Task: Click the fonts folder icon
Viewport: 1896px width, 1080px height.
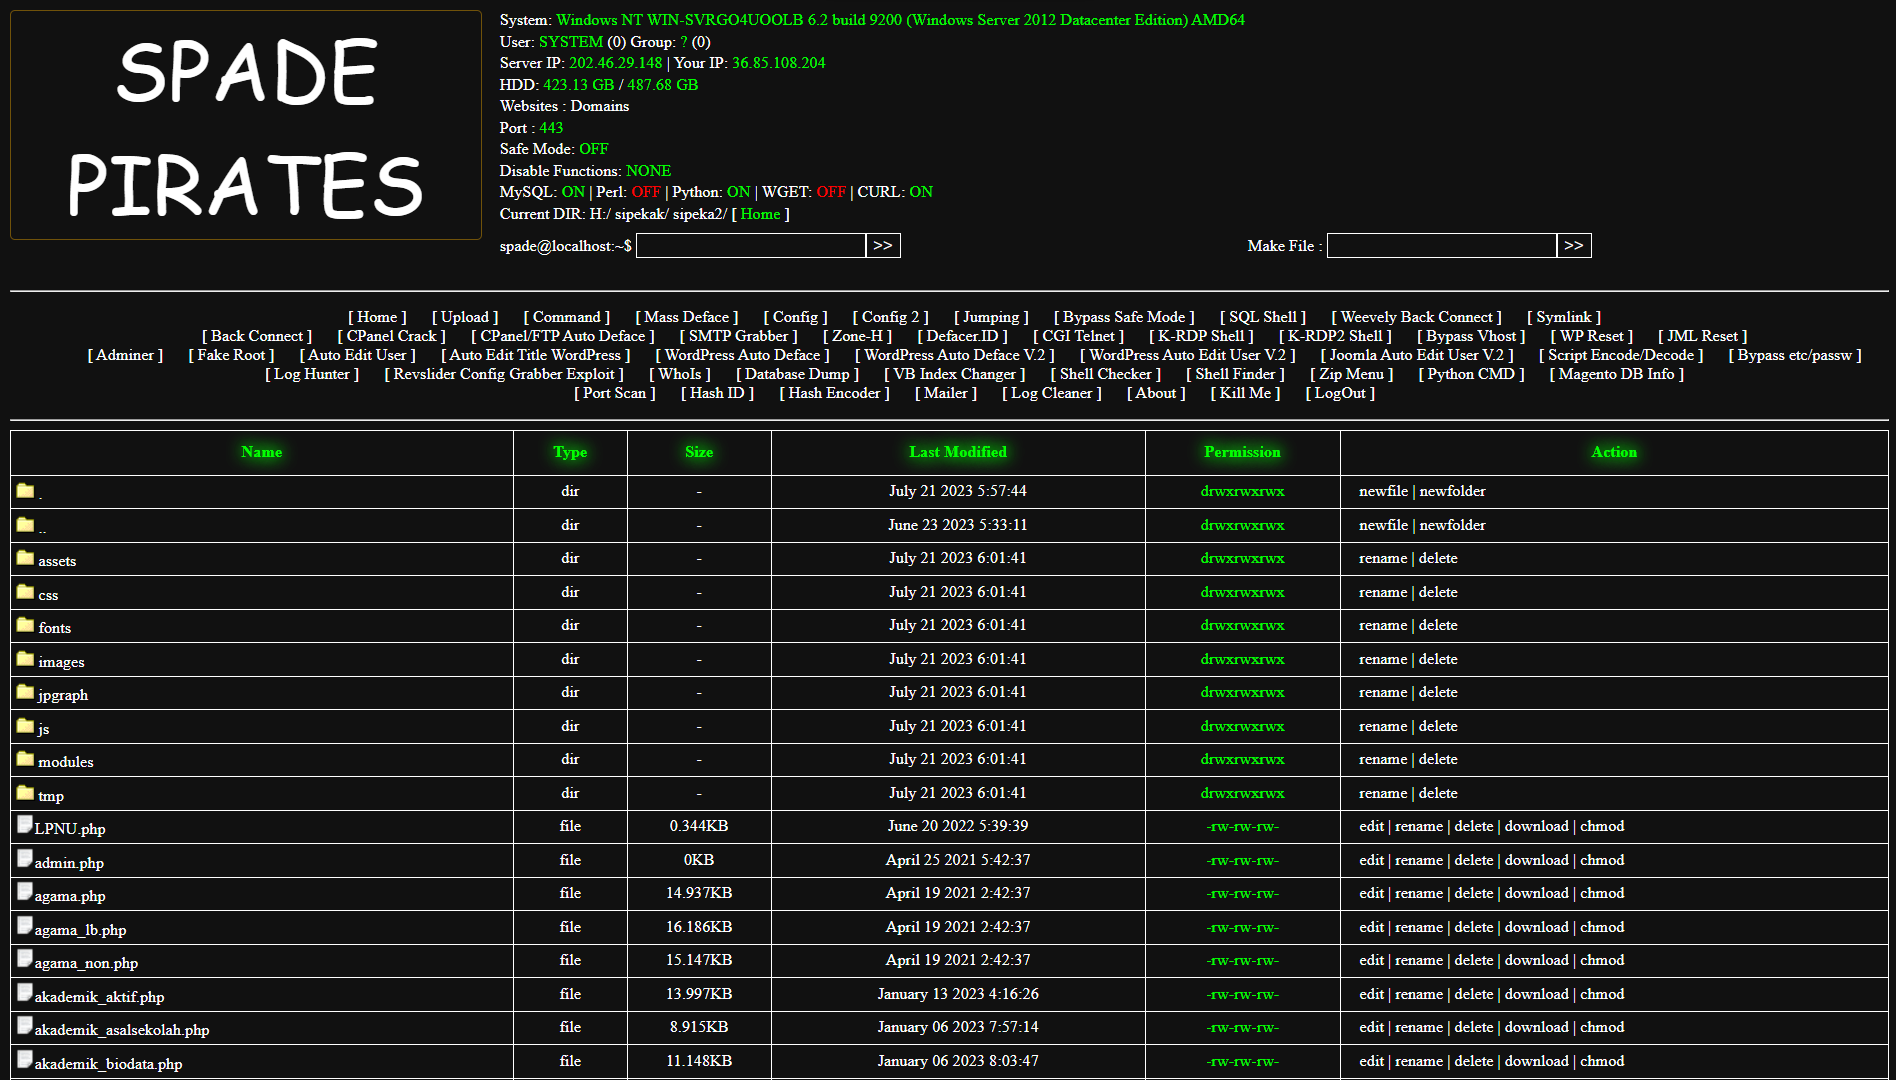Action: coord(25,625)
